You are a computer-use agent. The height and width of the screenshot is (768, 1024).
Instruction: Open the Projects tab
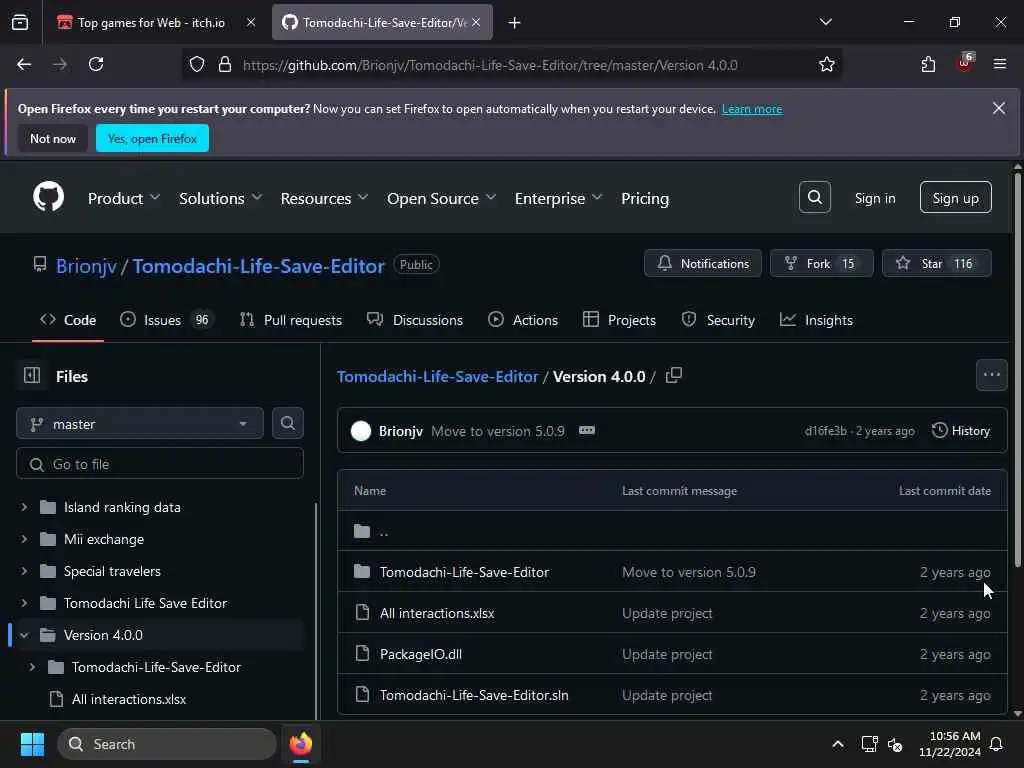pyautogui.click(x=619, y=320)
